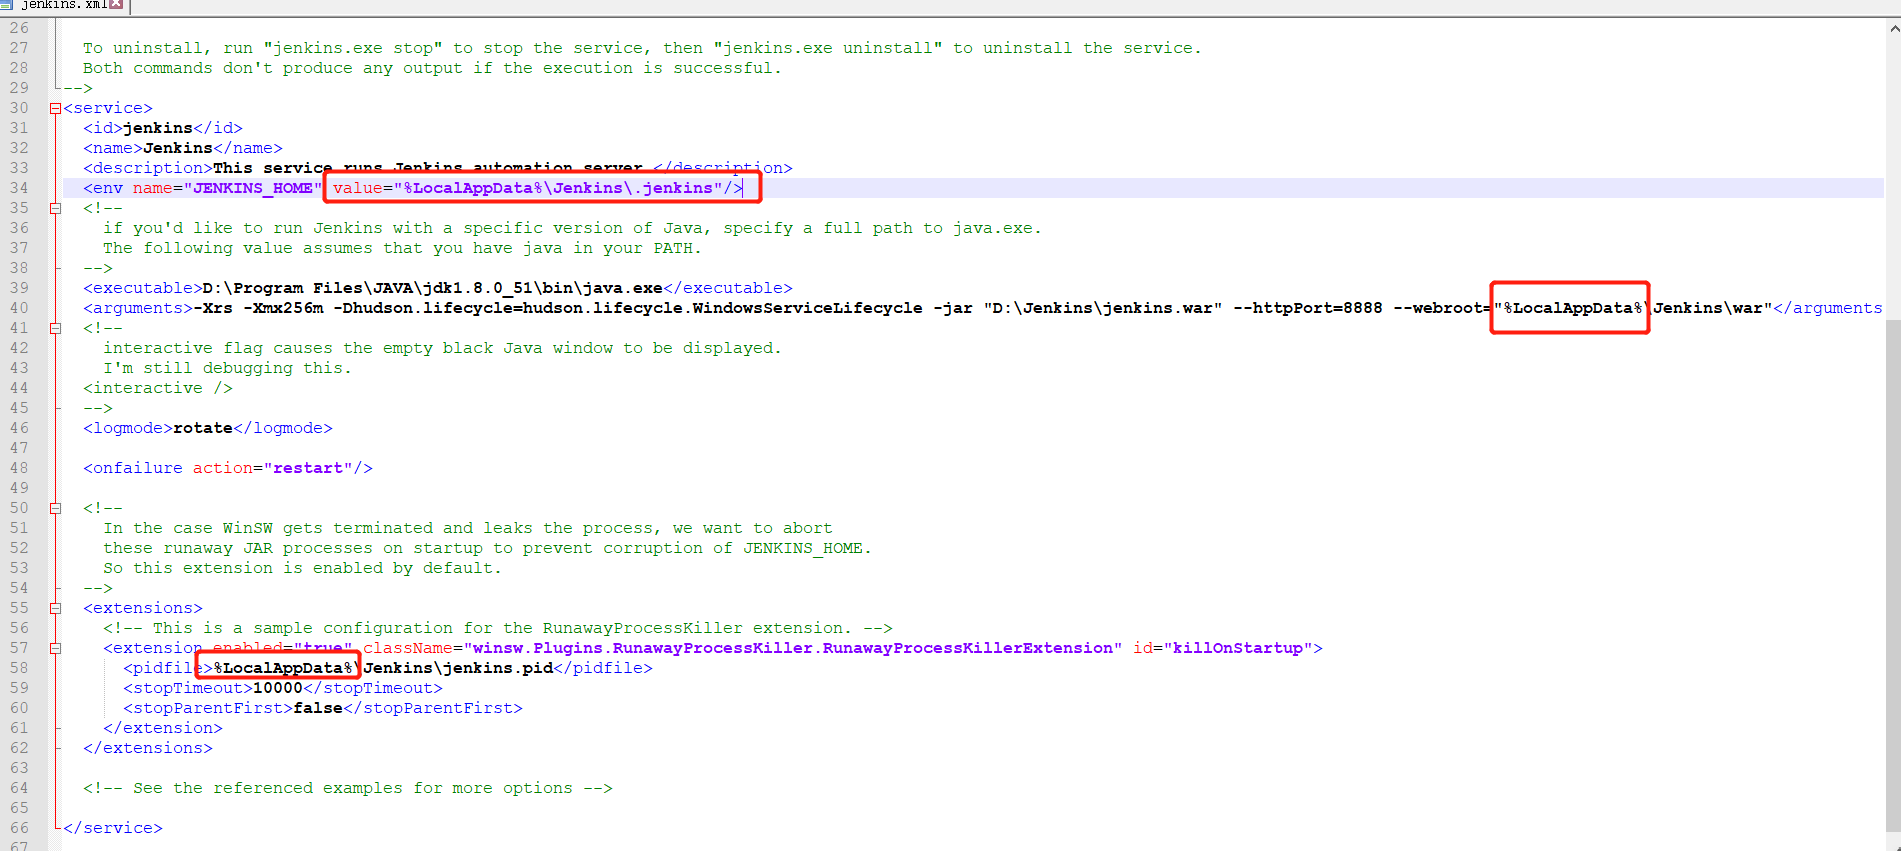The width and height of the screenshot is (1901, 851).
Task: Click line number 66 in the margin
Action: click(19, 828)
